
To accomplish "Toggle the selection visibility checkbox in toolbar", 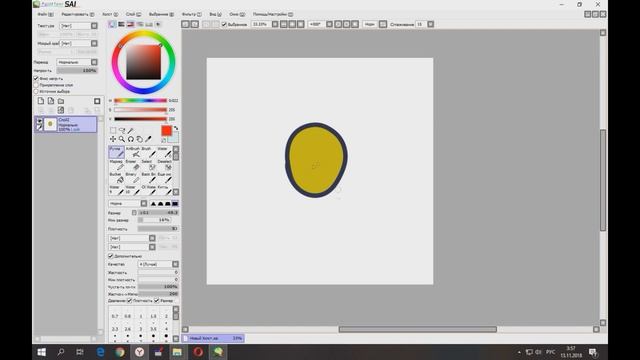I will [x=224, y=24].
